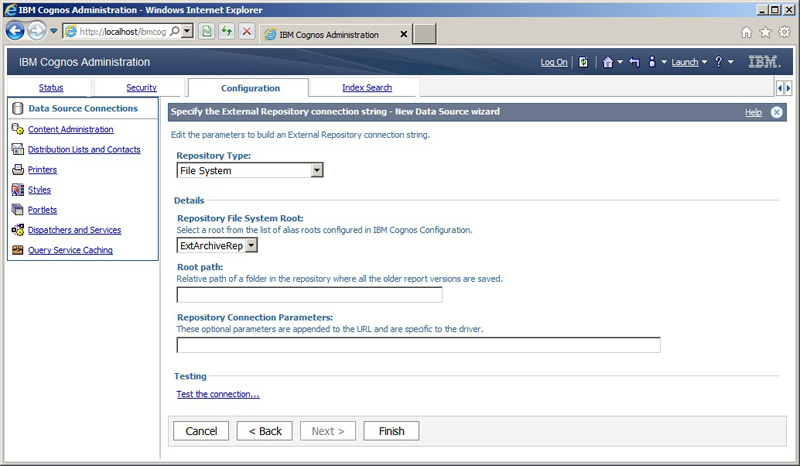Click the Cognos home icon
800x466 pixels.
click(608, 62)
